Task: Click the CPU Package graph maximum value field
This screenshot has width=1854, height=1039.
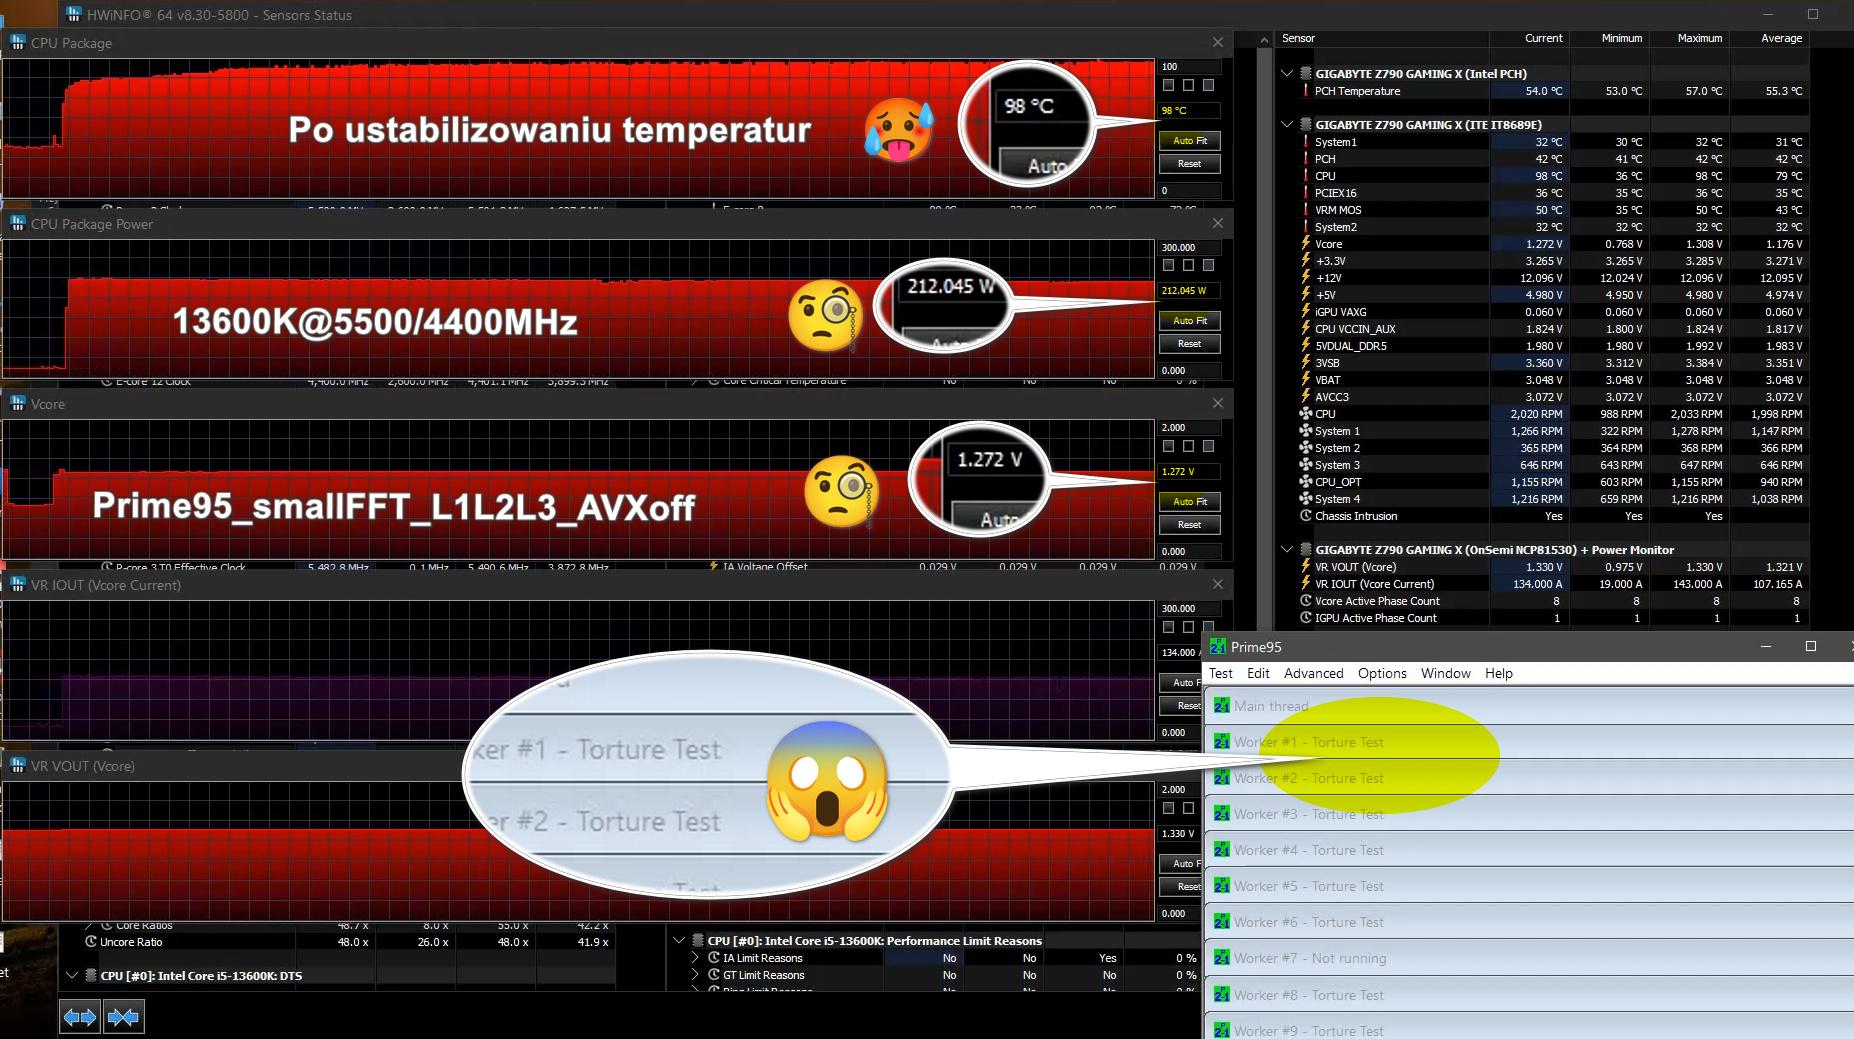Action: click(1190, 67)
